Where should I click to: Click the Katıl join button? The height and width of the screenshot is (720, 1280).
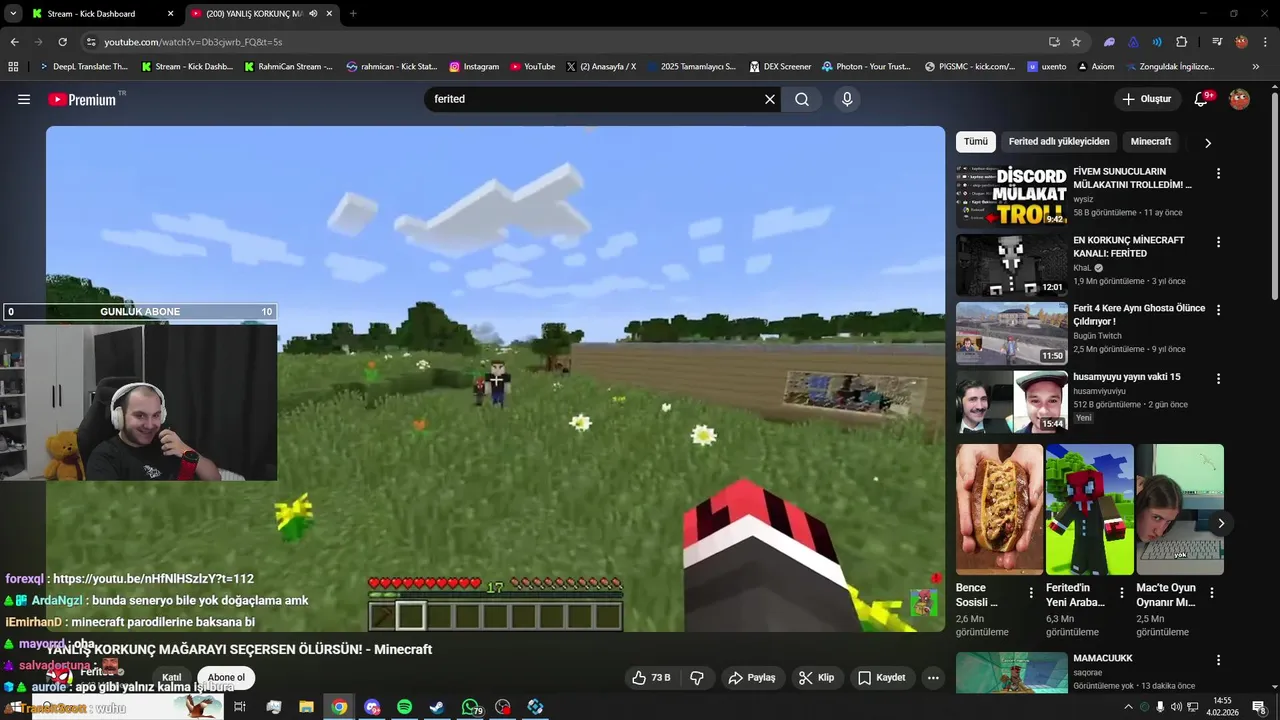pyautogui.click(x=172, y=677)
